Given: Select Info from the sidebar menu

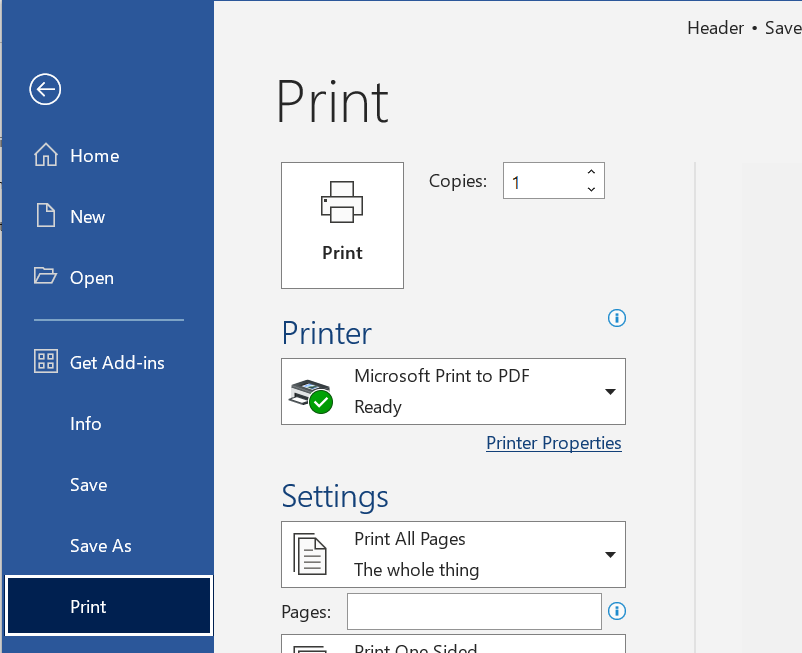Looking at the screenshot, I should pos(86,424).
